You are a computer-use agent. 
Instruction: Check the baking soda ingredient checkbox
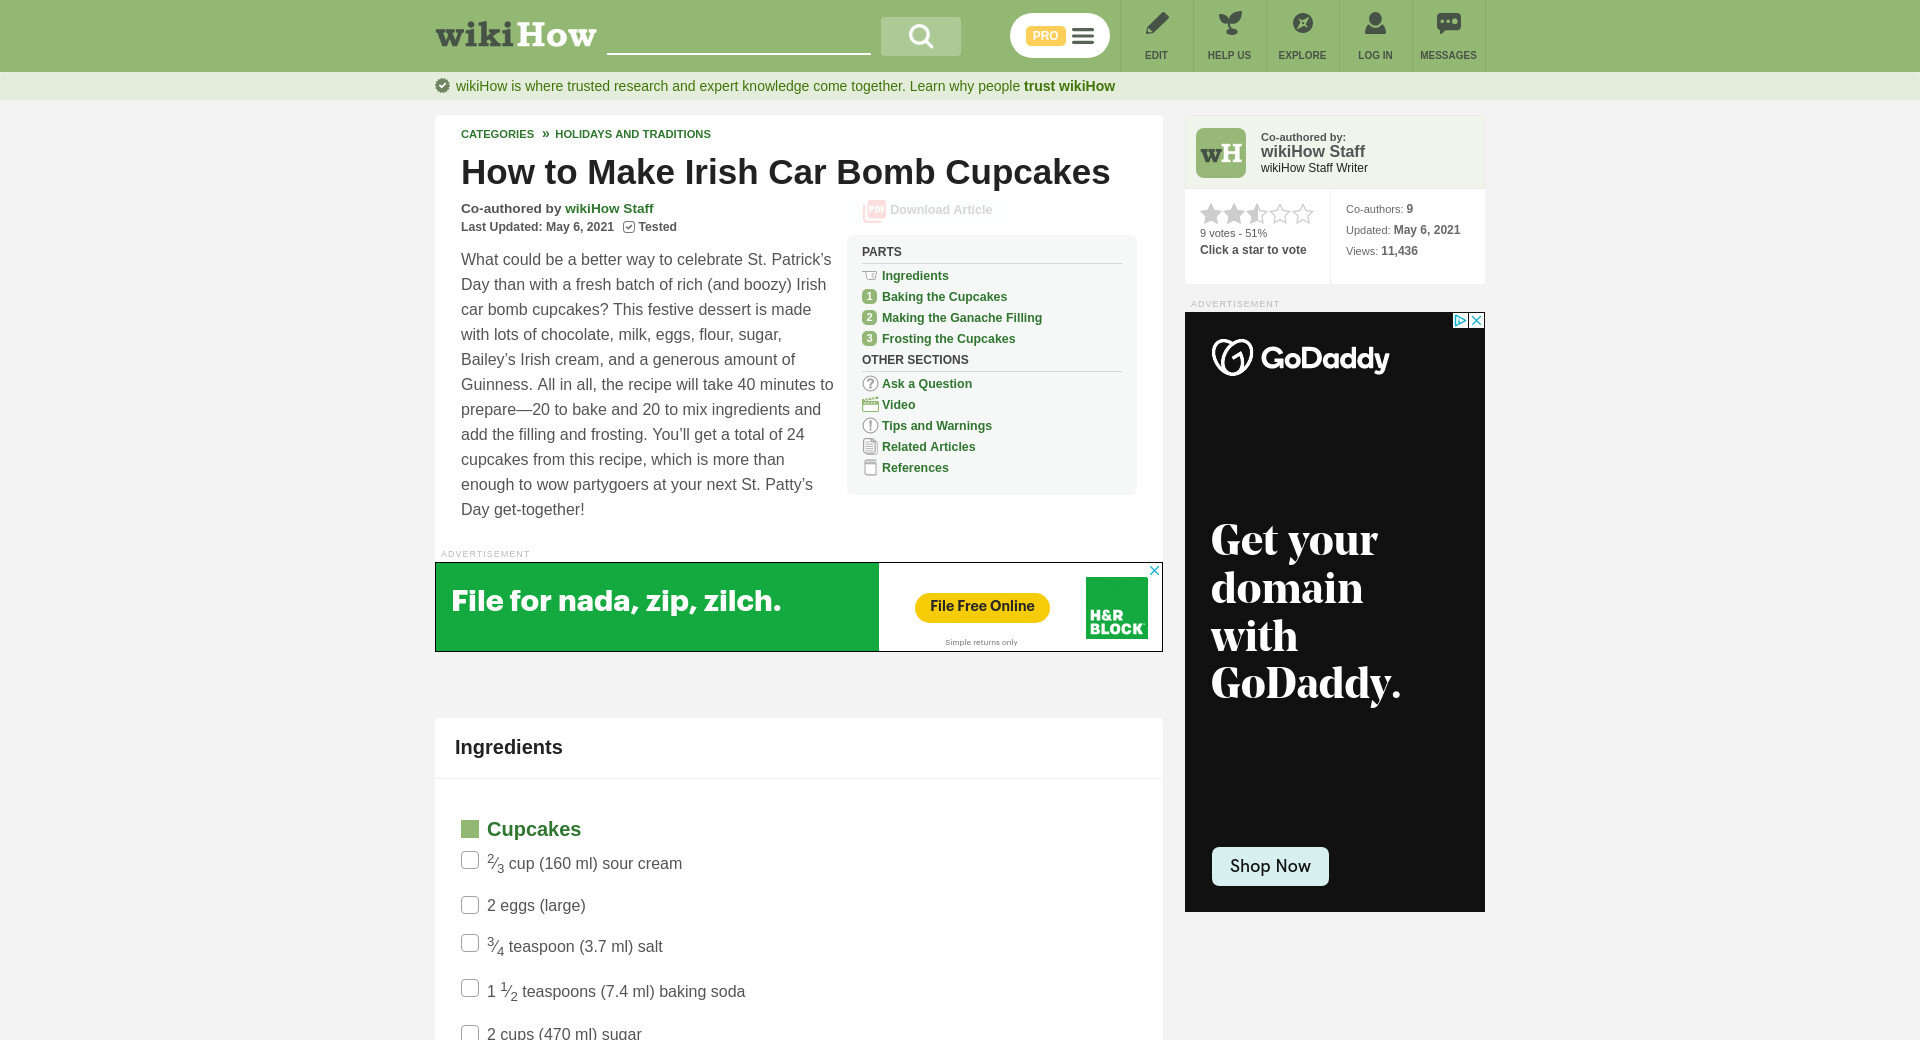pyautogui.click(x=470, y=988)
